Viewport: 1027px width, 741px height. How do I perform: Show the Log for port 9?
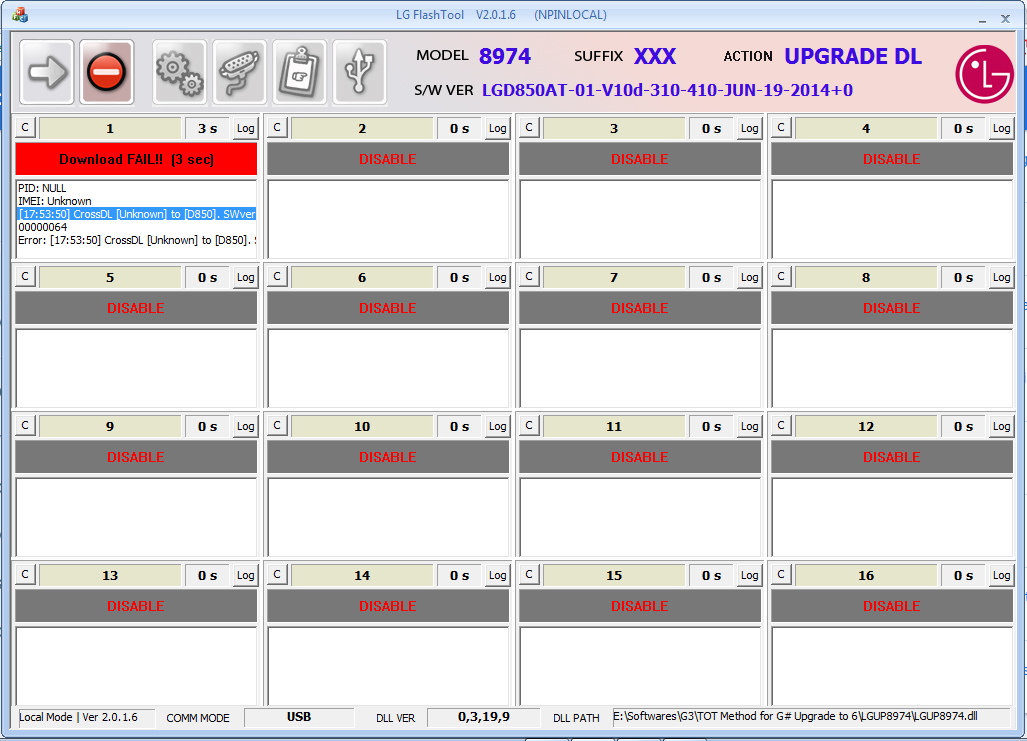[246, 427]
